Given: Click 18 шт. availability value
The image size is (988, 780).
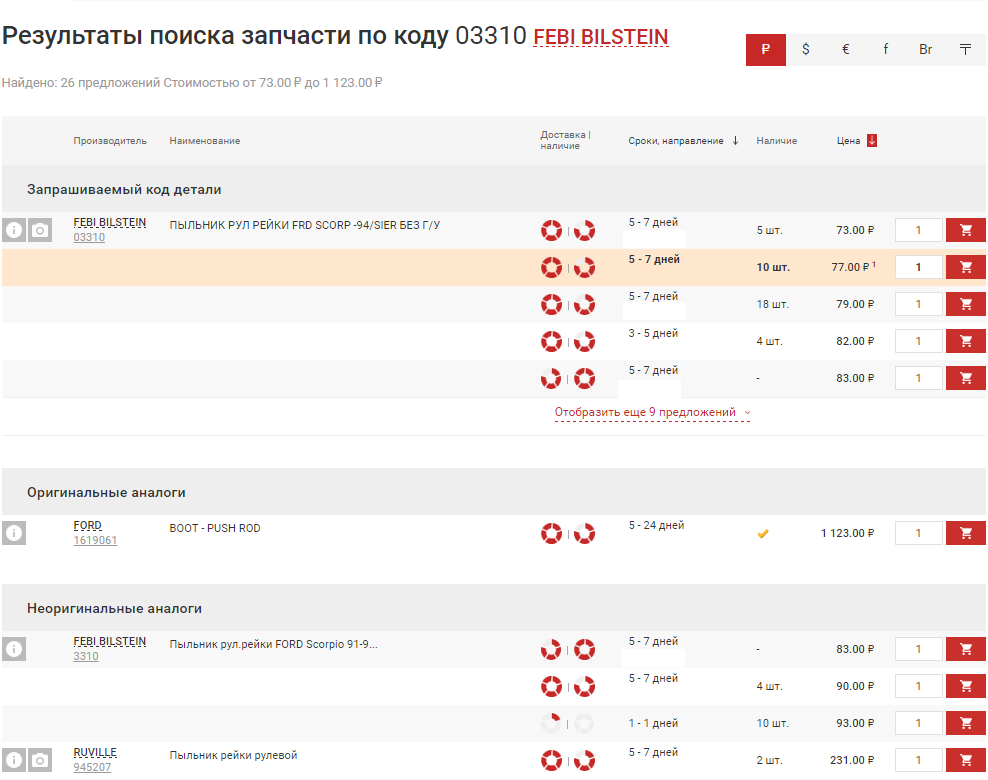Looking at the screenshot, I should (773, 304).
